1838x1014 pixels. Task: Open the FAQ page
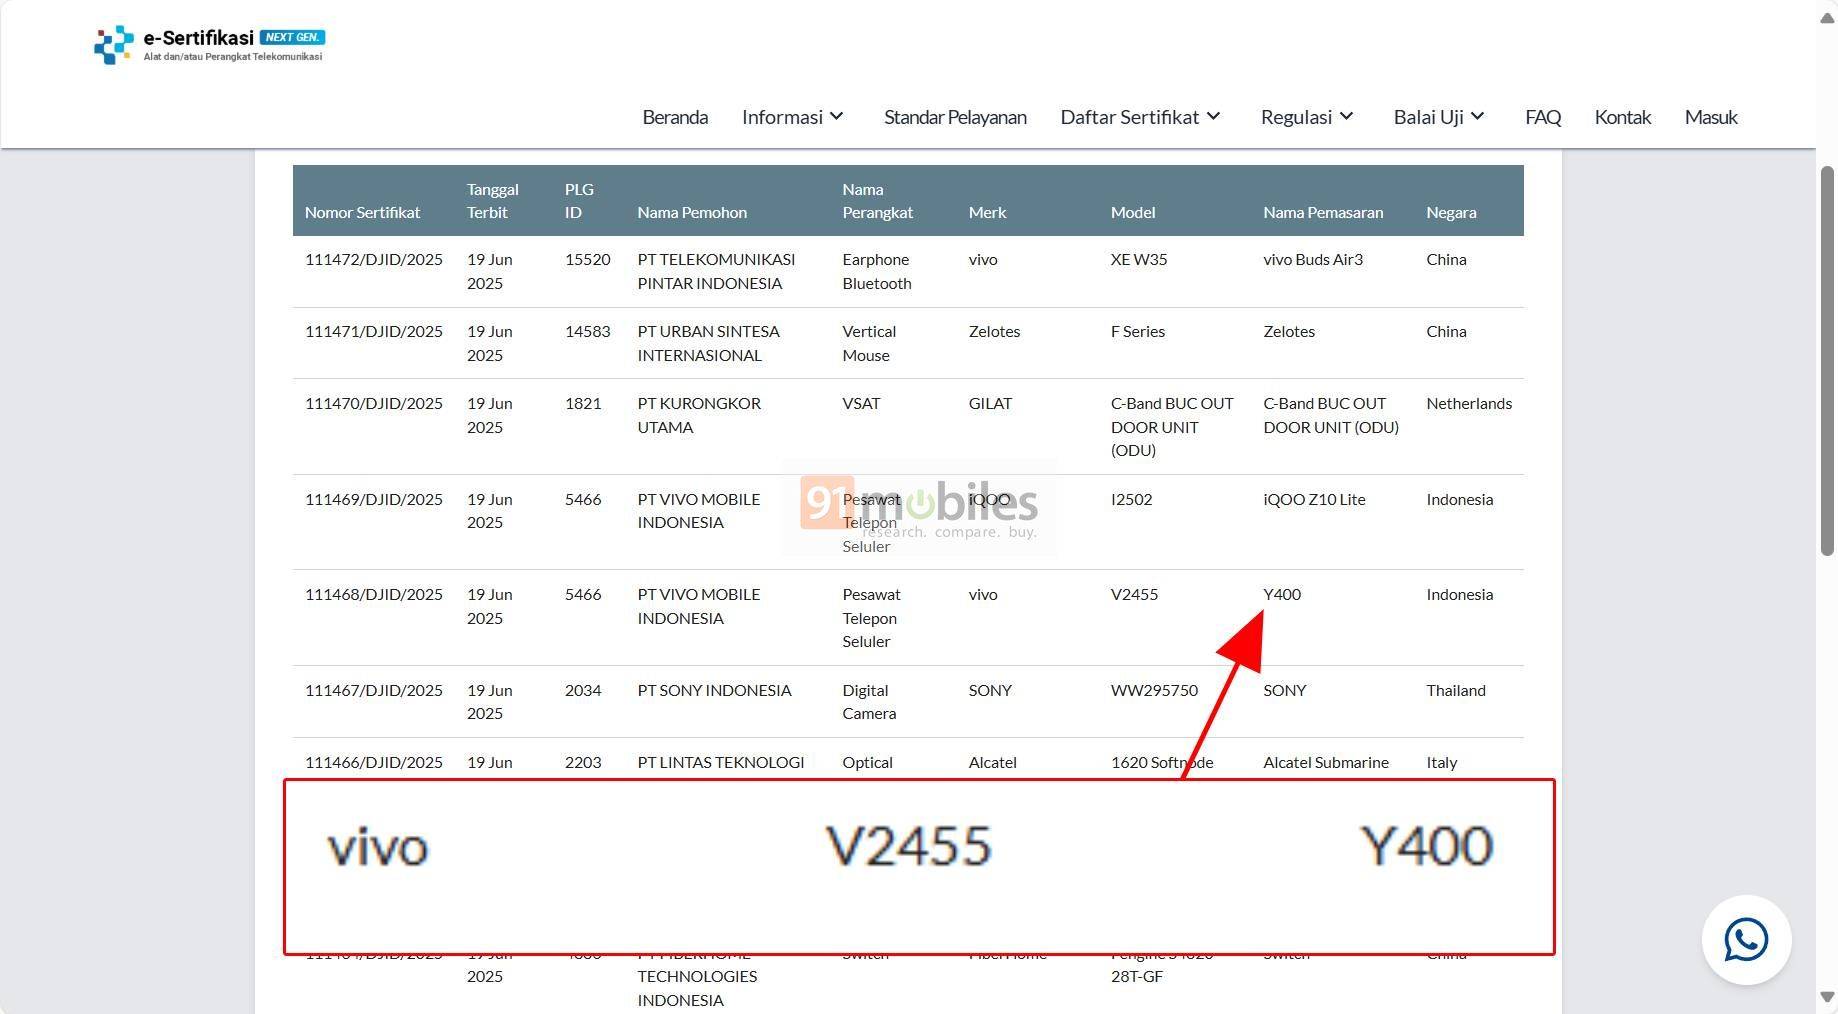tap(1543, 117)
